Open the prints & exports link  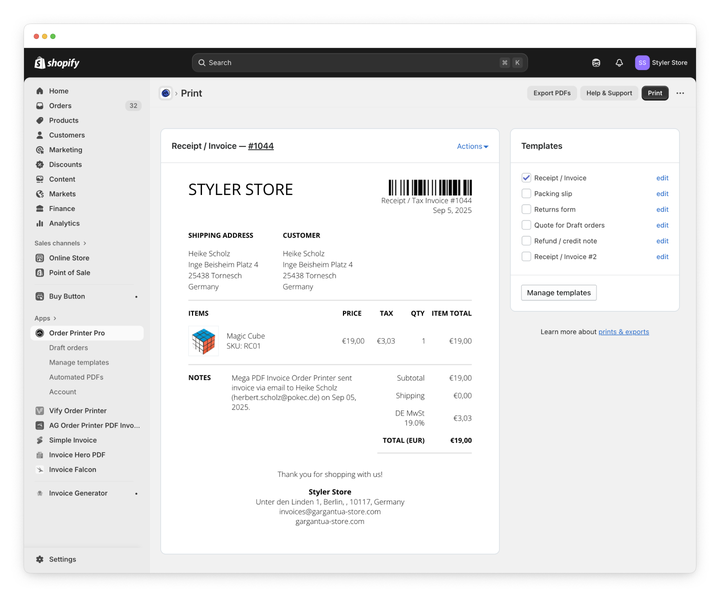[624, 332]
